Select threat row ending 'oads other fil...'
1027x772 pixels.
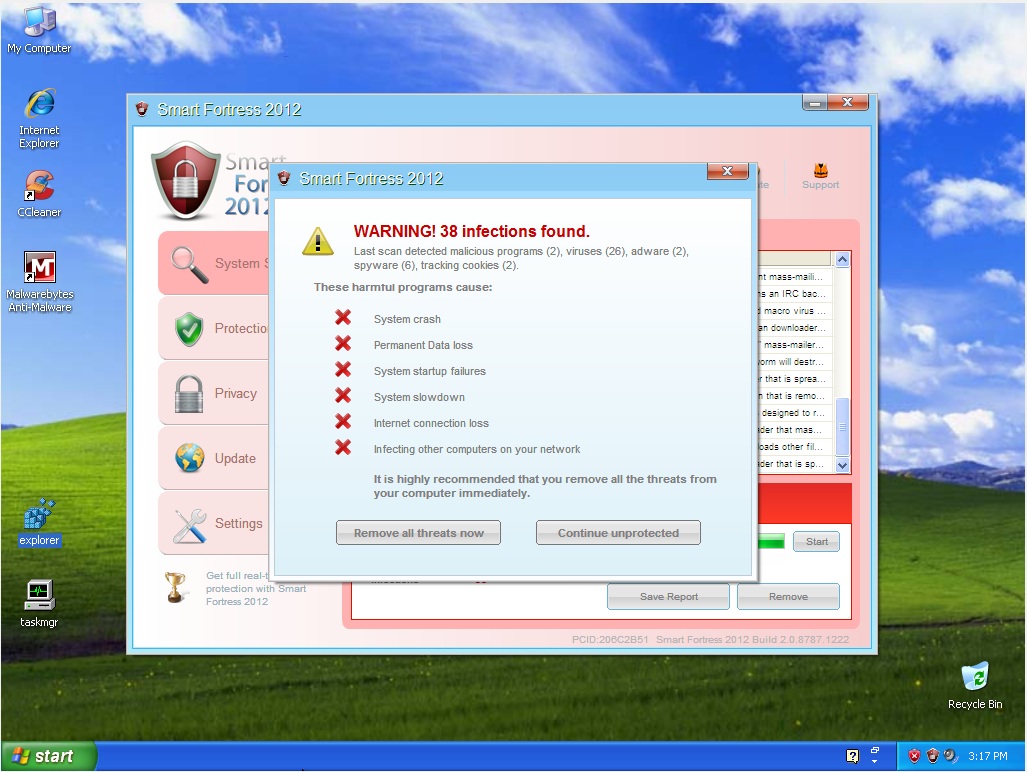(794, 447)
